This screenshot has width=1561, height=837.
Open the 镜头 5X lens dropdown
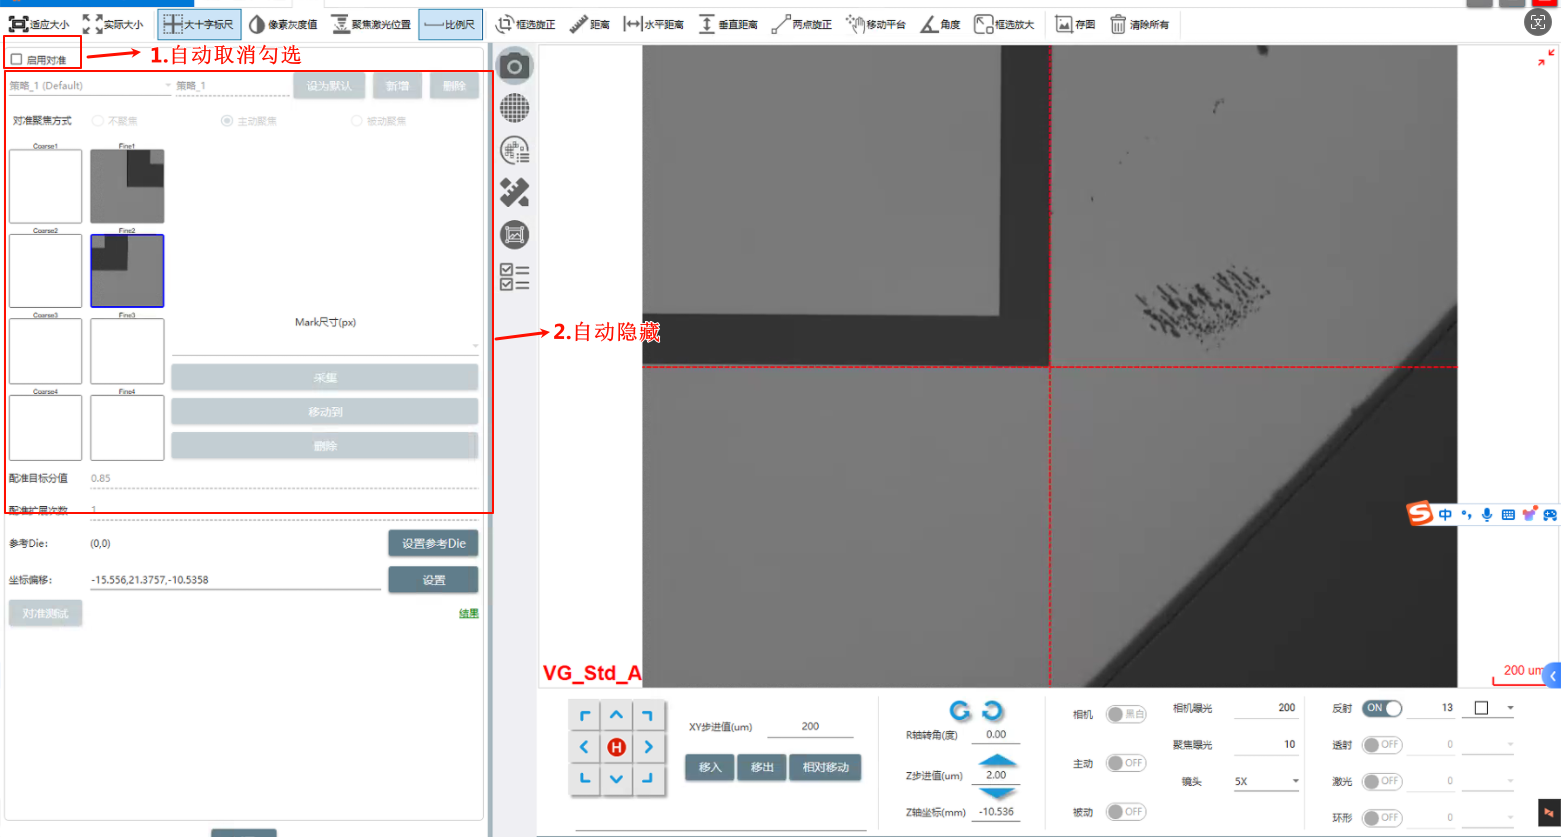(x=1266, y=782)
